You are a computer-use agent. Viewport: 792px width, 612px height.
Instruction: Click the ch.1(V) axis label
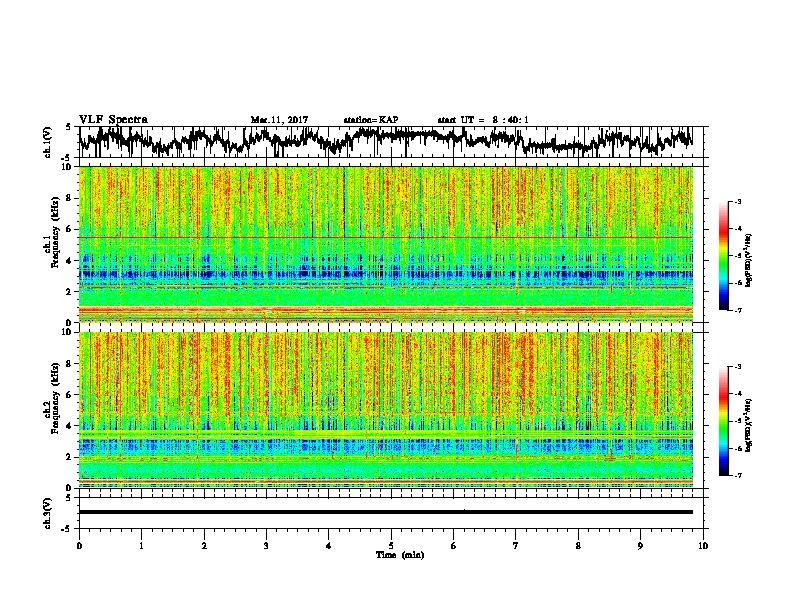pos(48,142)
